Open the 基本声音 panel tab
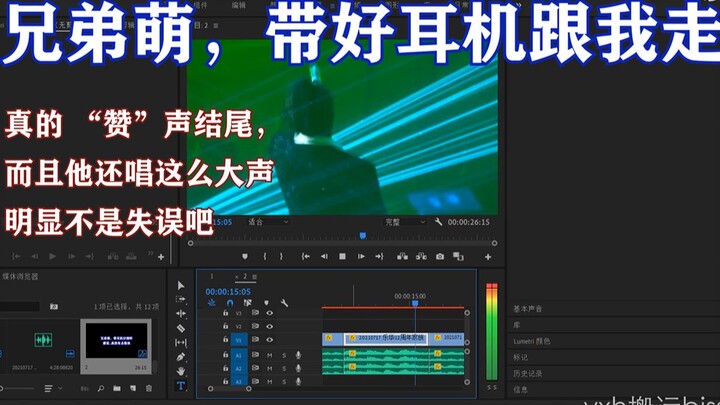 click(x=529, y=309)
